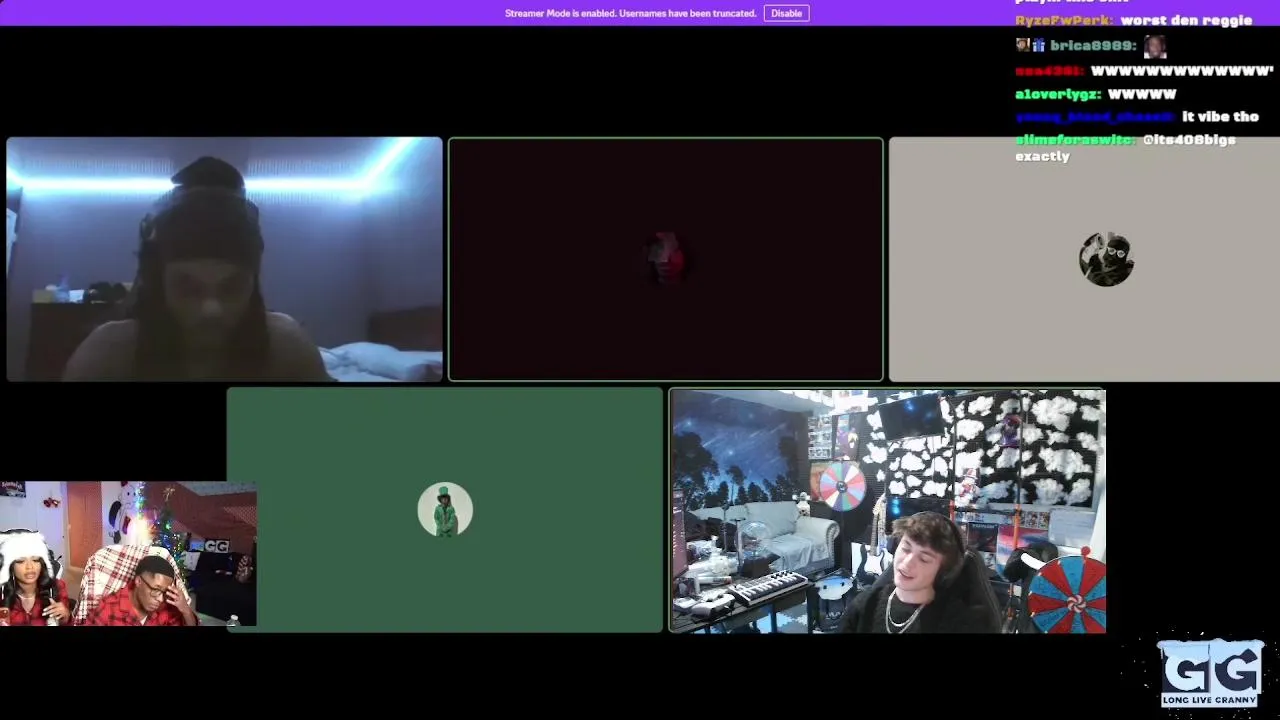This screenshot has width=1280, height=720.
Task: Click the avatar in the gray call tile
Action: click(x=1106, y=259)
